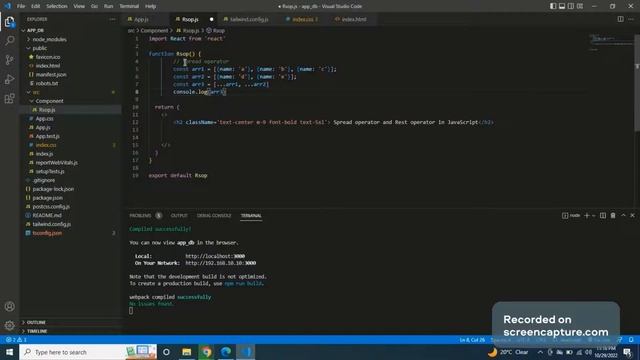Switch to the index.css editor tab
This screenshot has height=360, width=640.
(x=302, y=19)
